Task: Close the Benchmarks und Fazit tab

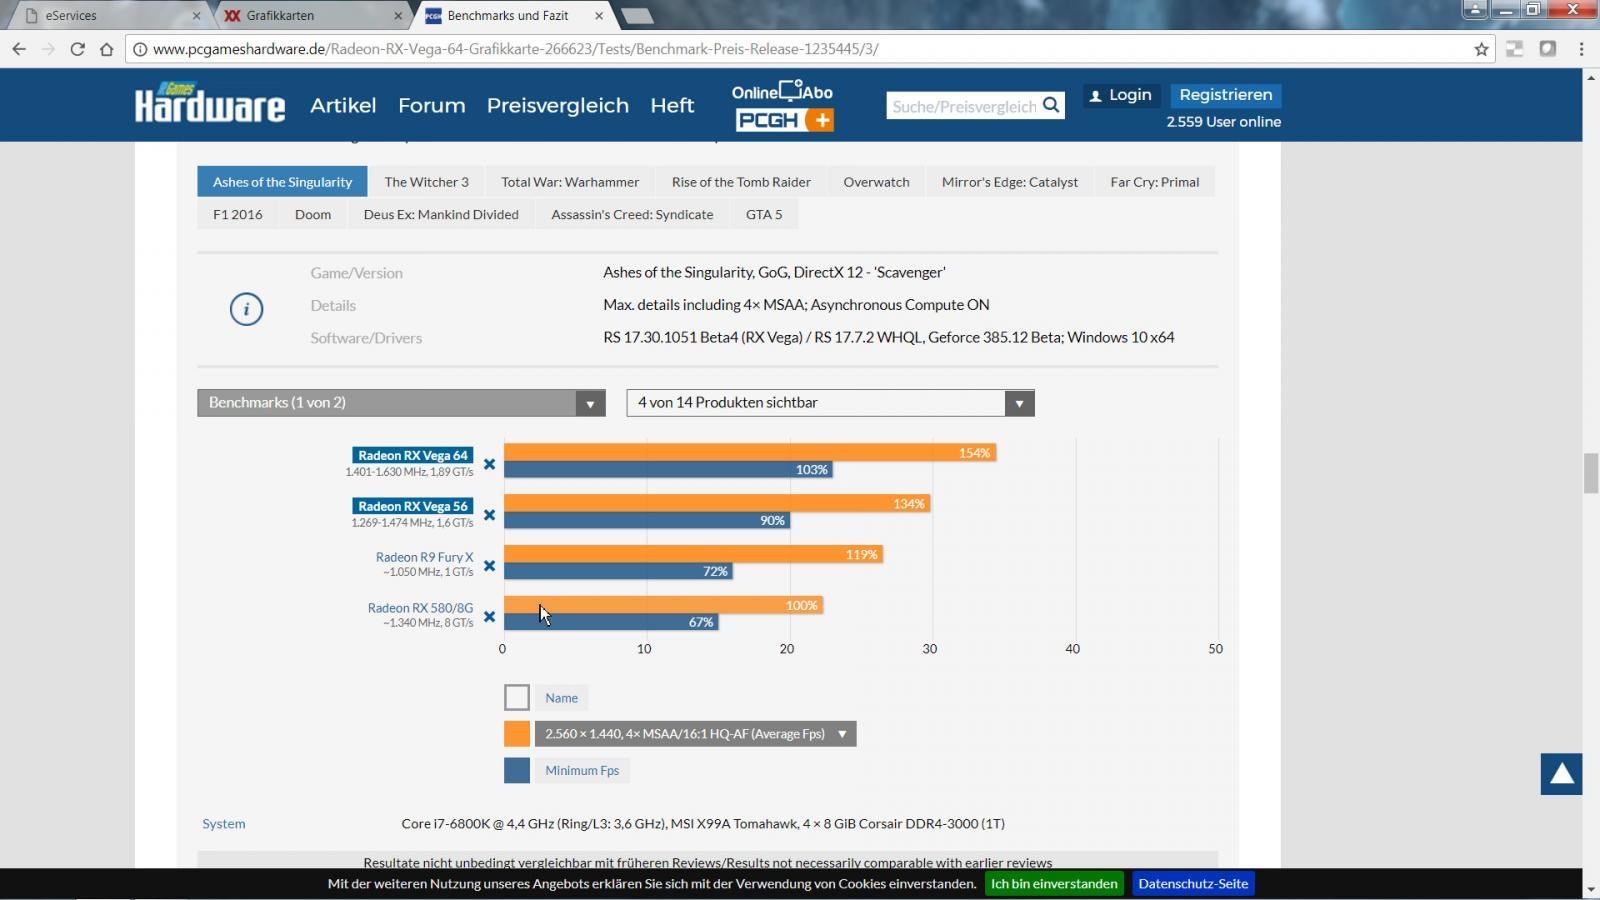Action: coord(599,15)
